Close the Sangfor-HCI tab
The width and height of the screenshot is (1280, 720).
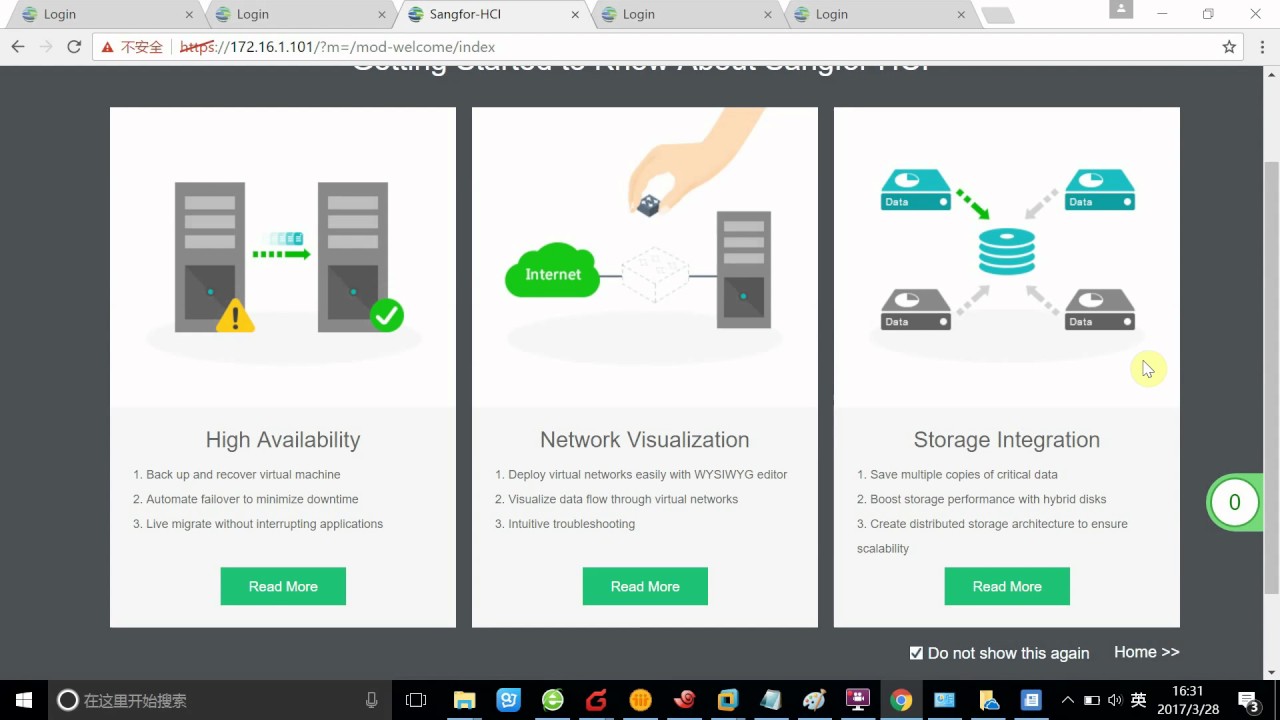coord(575,15)
